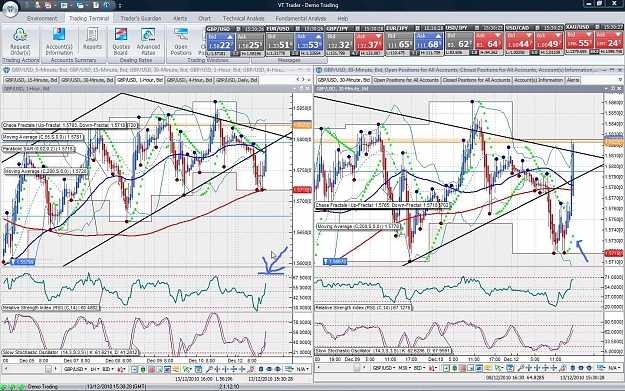The image size is (625, 391).
Task: Click the USD/CAD Bid price button
Action: point(520,42)
